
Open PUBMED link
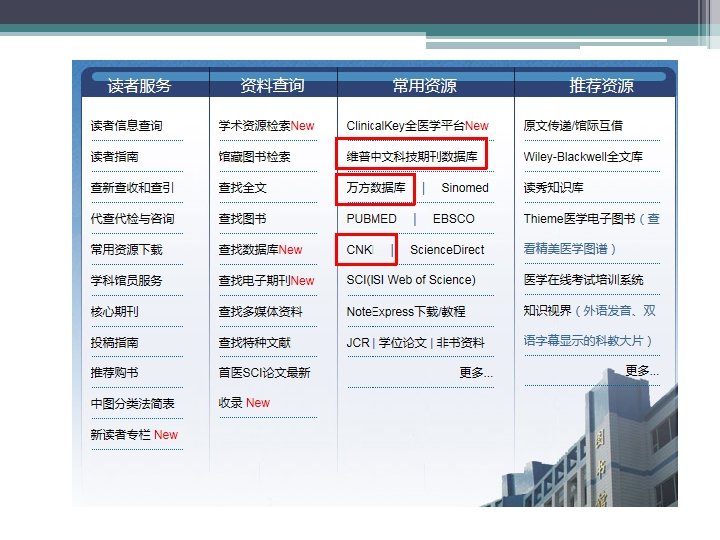pyautogui.click(x=371, y=219)
